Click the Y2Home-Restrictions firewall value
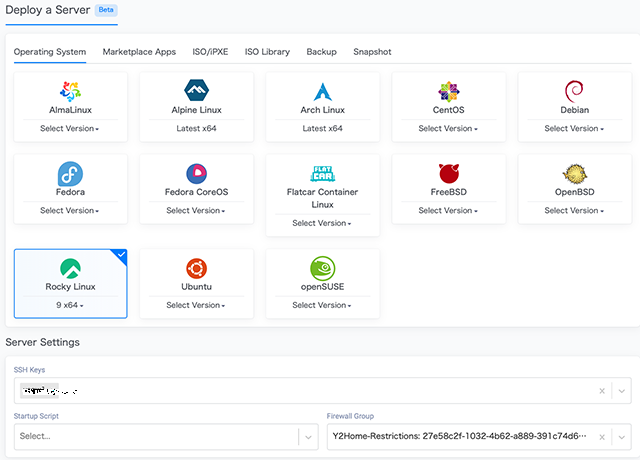 pyautogui.click(x=459, y=436)
